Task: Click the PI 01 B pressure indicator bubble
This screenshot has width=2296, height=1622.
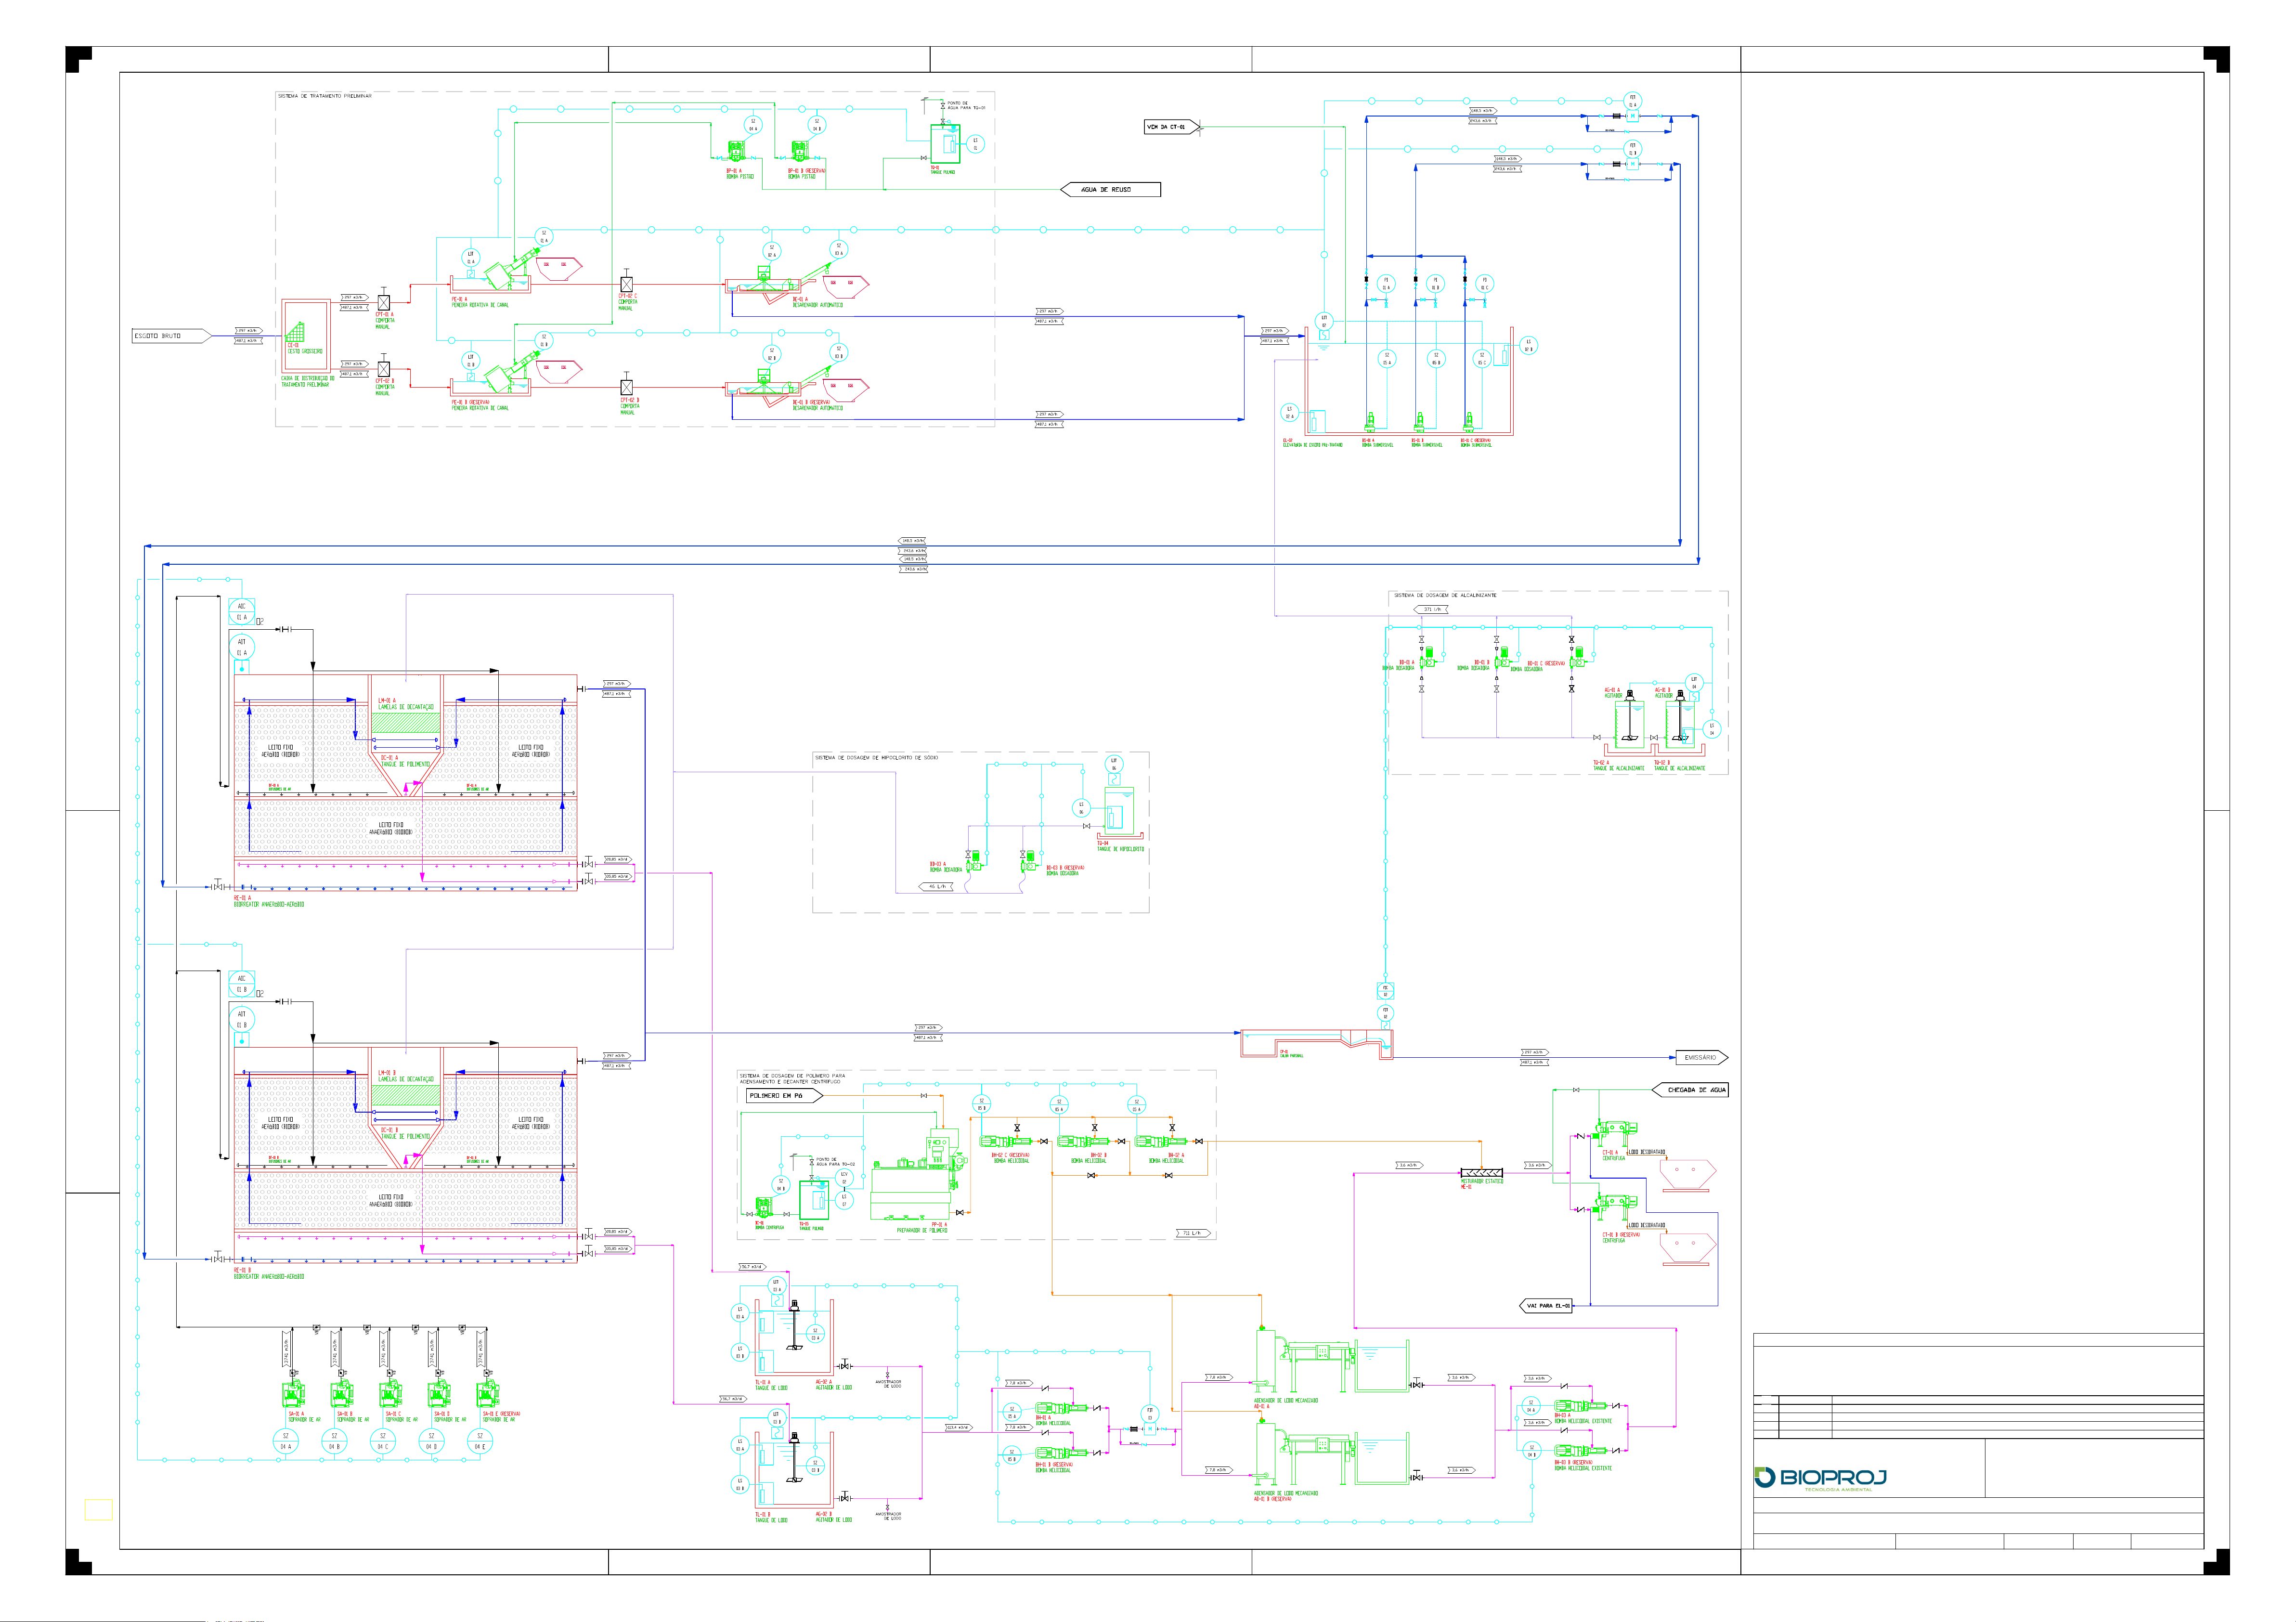Action: pos(1435,284)
